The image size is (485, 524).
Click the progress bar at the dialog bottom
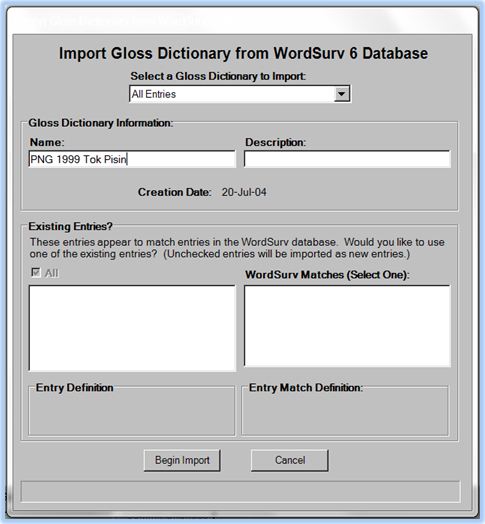click(x=240, y=491)
